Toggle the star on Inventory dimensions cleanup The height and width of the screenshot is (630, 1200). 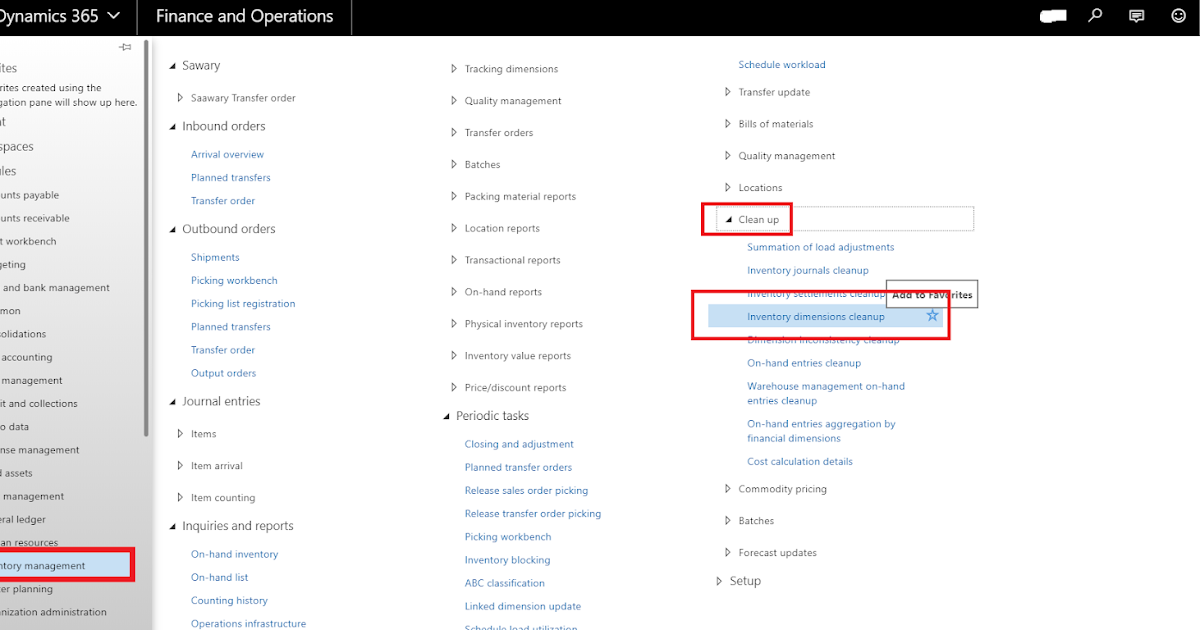(x=932, y=316)
